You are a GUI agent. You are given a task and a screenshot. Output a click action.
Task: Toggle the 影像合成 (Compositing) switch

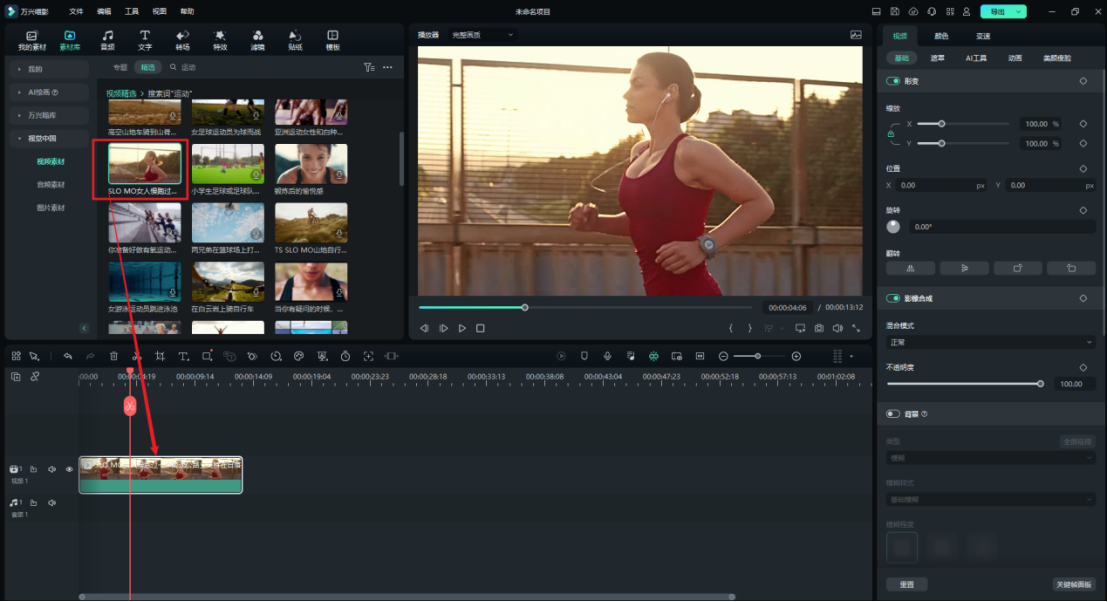(x=893, y=298)
